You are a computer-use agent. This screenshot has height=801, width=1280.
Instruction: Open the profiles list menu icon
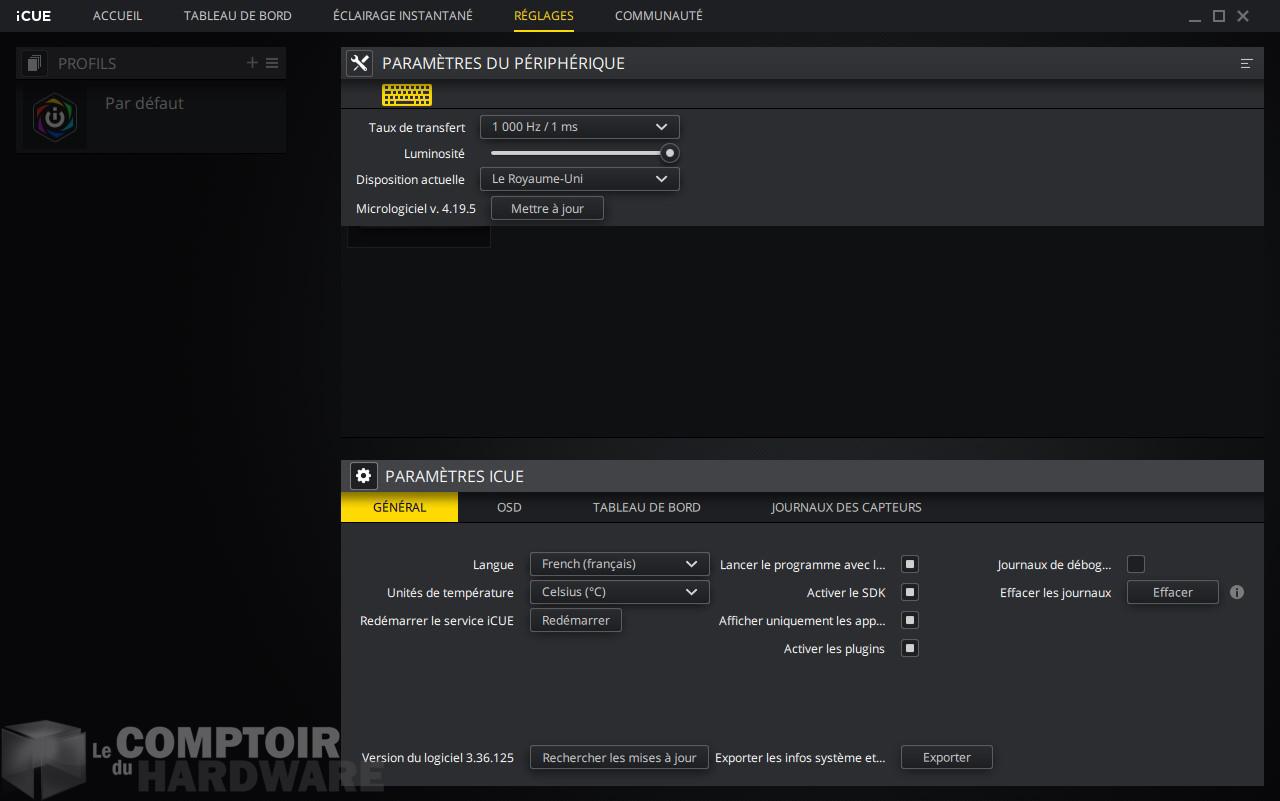coord(272,63)
